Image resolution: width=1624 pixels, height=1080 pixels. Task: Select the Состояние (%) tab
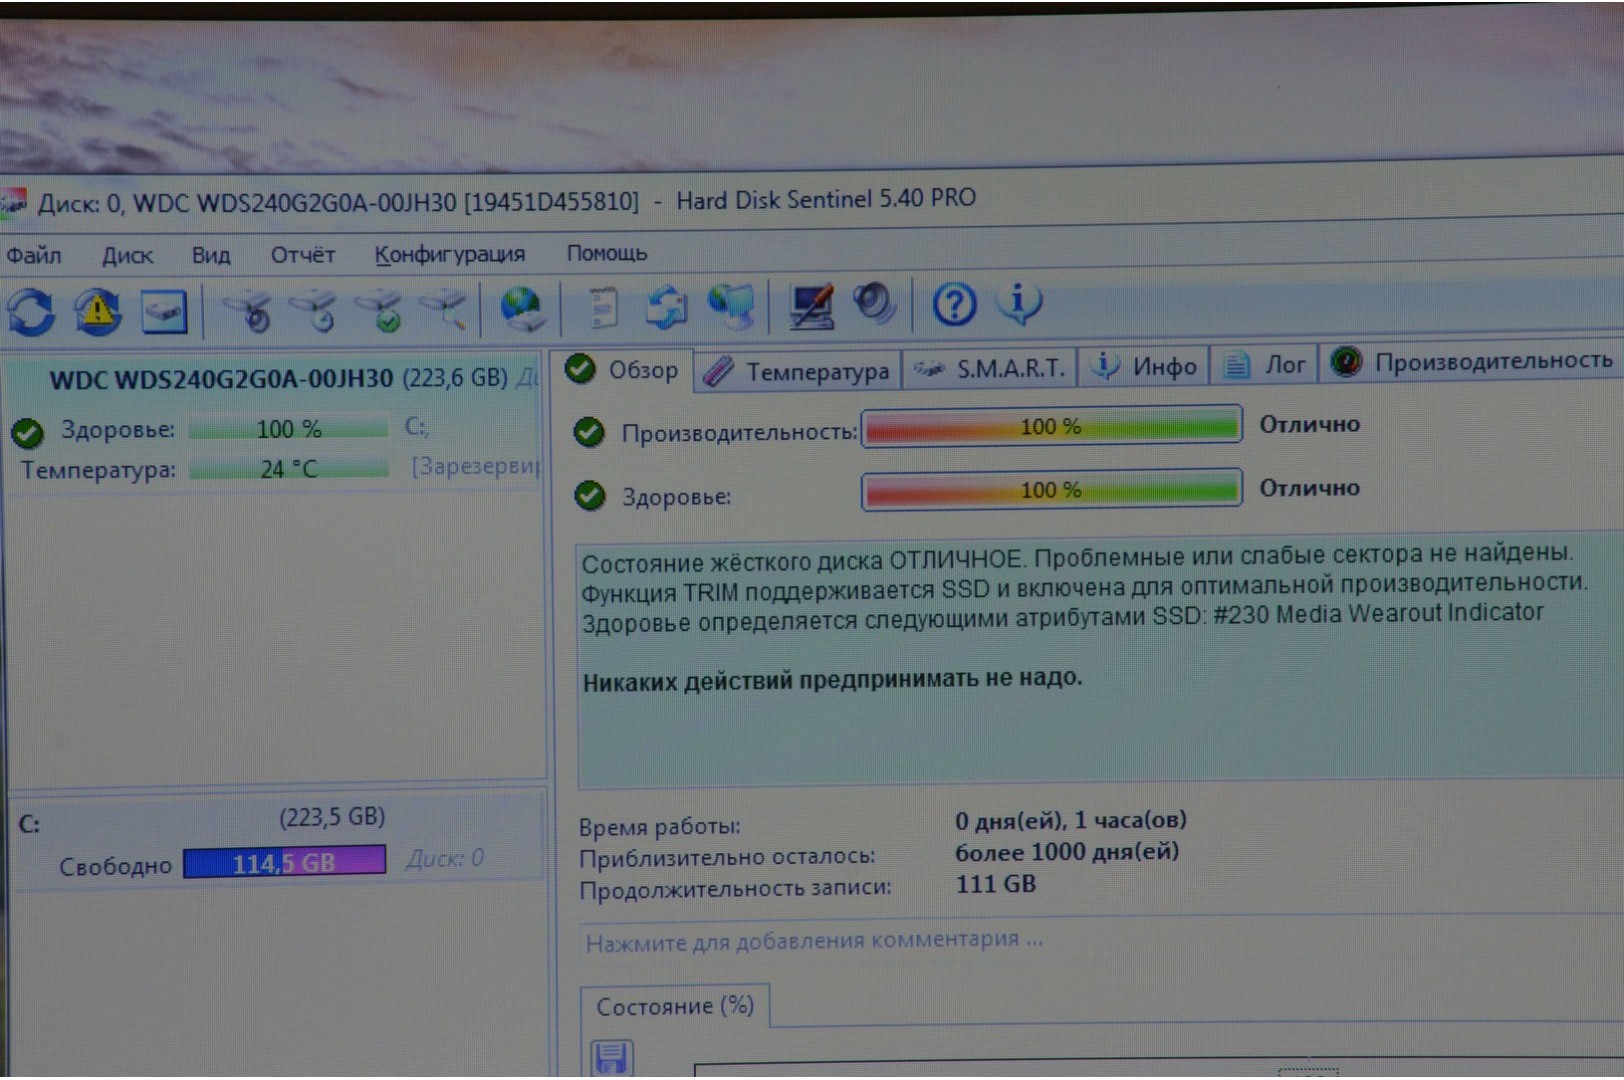click(675, 1006)
